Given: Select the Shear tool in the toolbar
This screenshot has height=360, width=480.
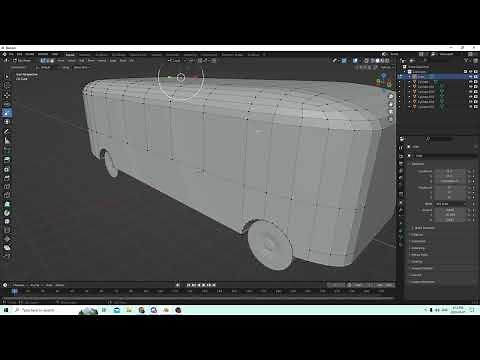Looking at the screenshot, I should pos(7,247).
